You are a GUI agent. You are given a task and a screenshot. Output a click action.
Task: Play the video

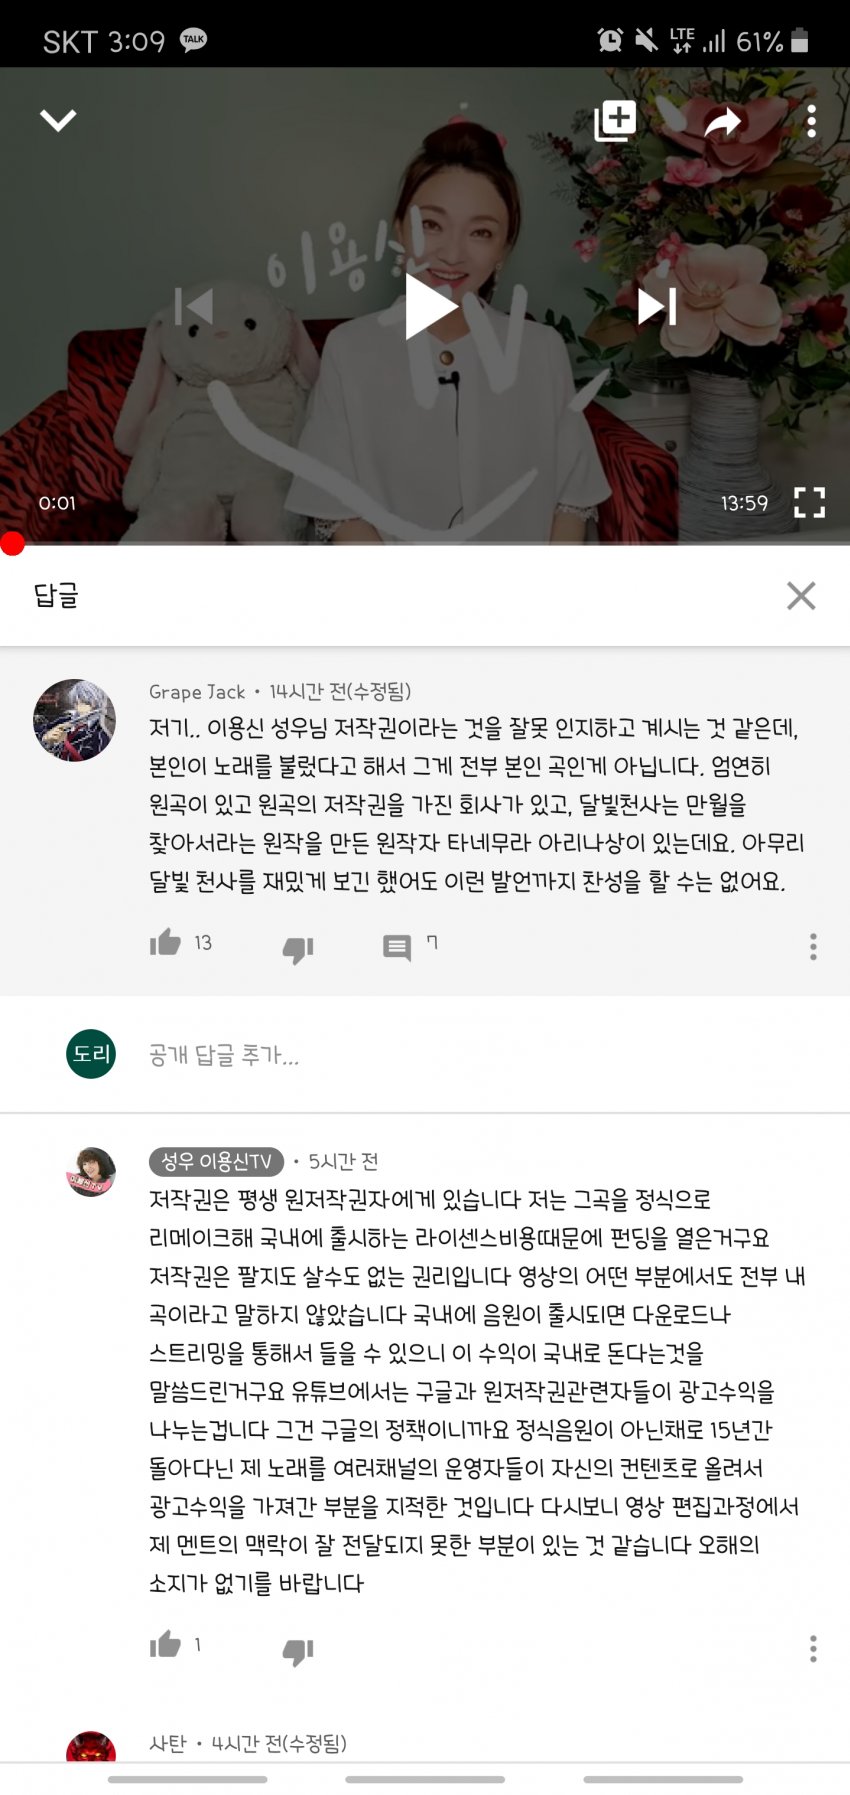coord(430,306)
